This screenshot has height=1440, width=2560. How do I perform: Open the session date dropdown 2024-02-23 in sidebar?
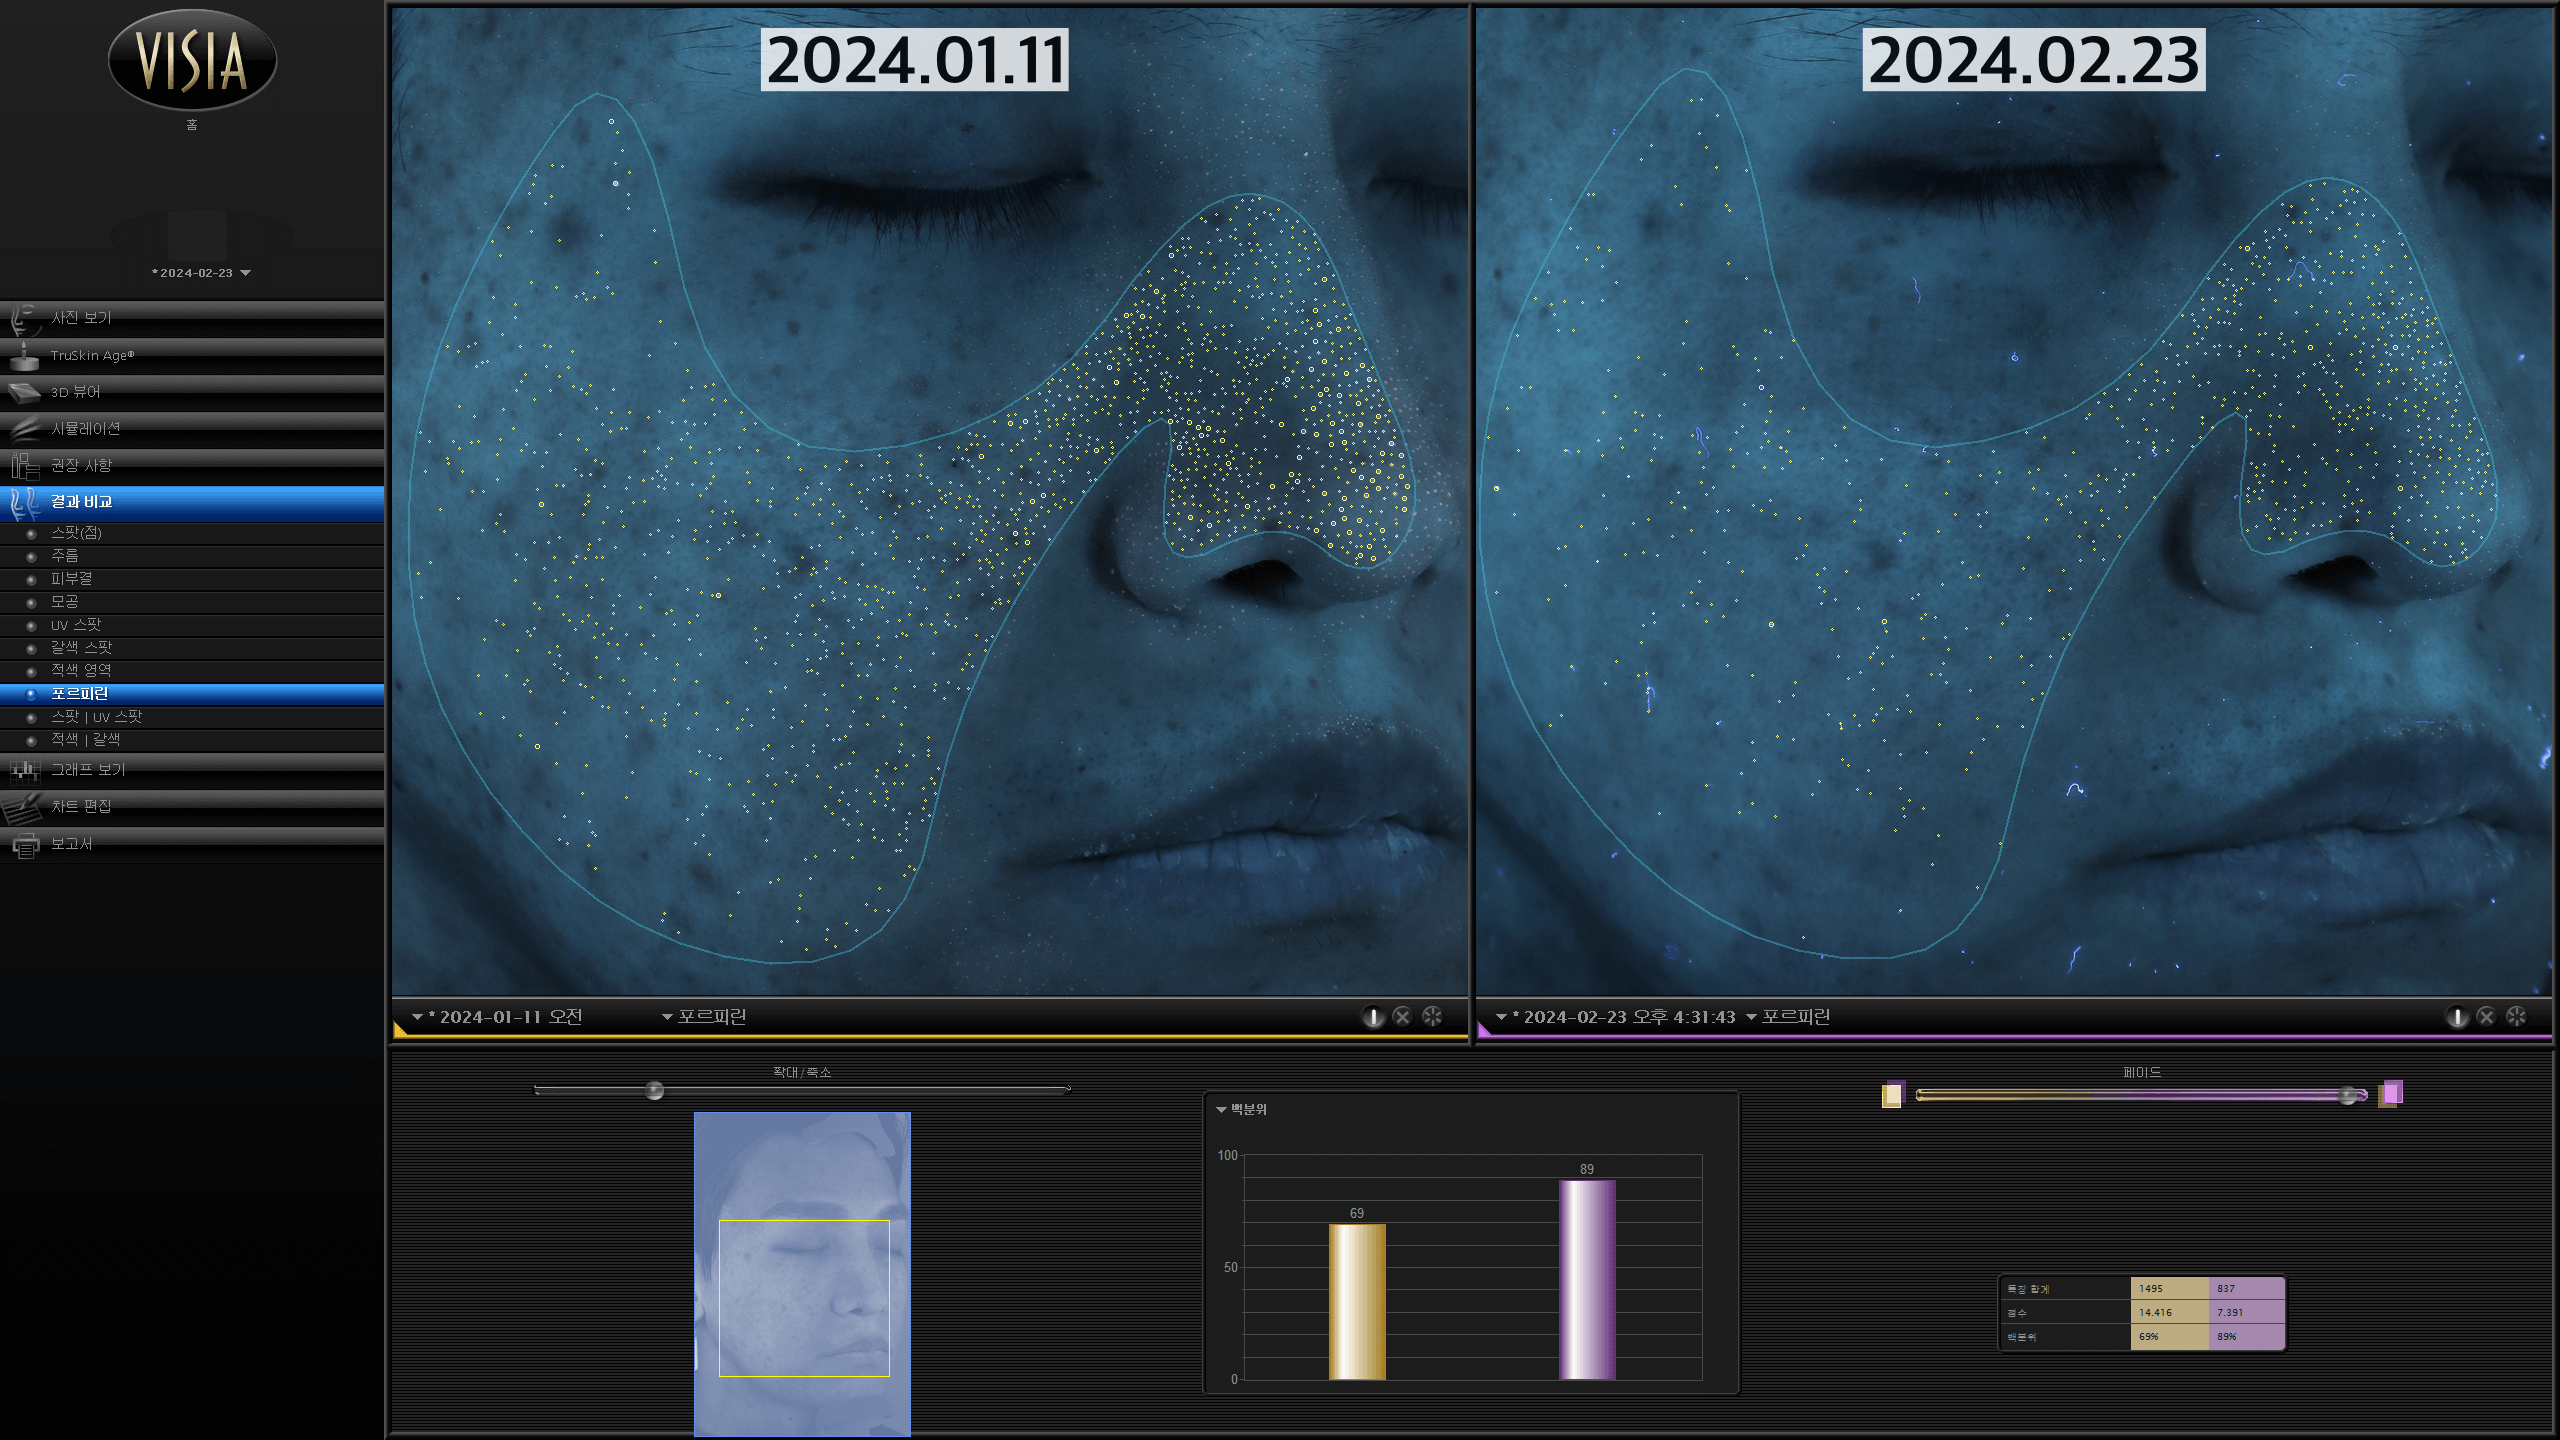[200, 273]
